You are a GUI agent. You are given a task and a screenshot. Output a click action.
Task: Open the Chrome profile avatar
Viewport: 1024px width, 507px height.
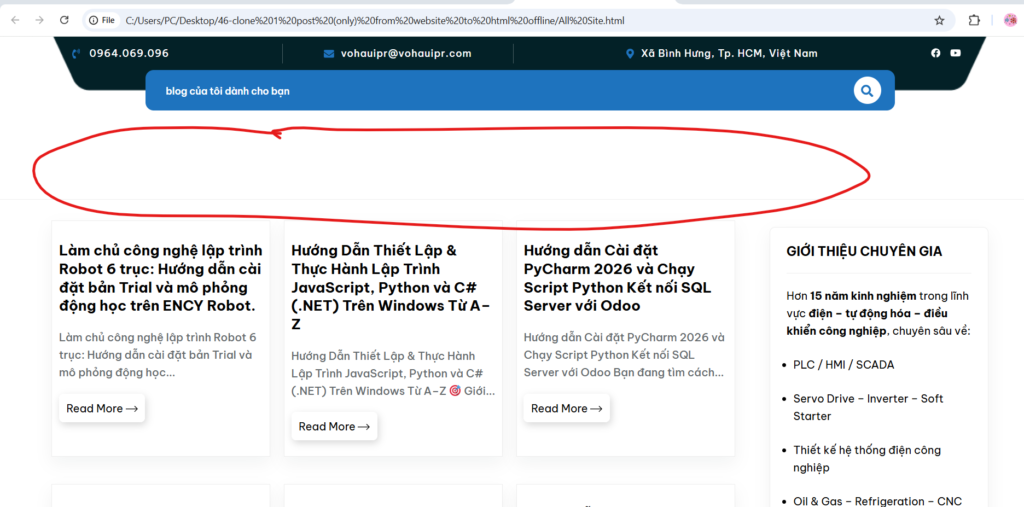[1010, 20]
